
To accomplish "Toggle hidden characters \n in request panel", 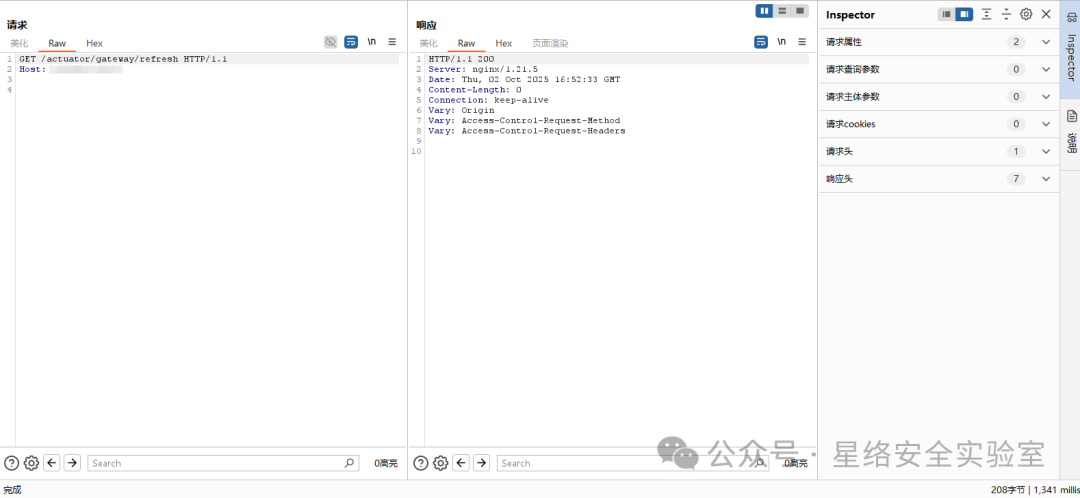I will point(371,42).
